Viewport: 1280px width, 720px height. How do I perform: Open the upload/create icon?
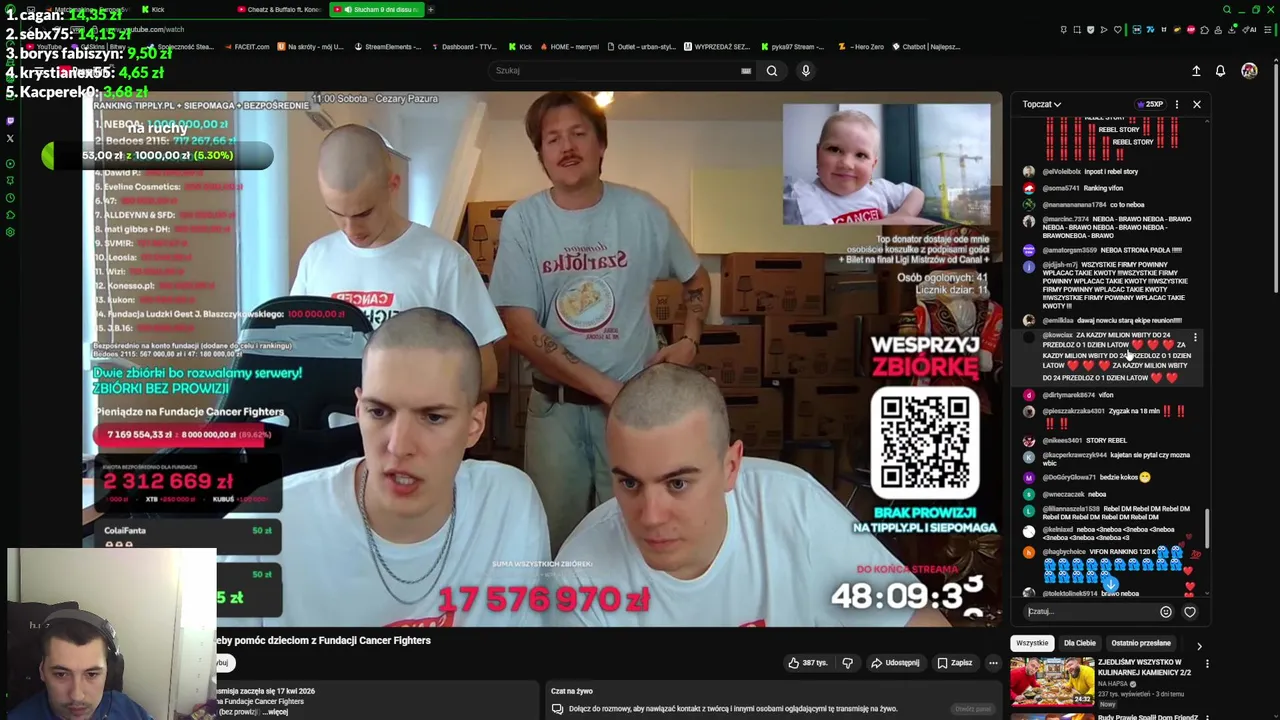1196,71
